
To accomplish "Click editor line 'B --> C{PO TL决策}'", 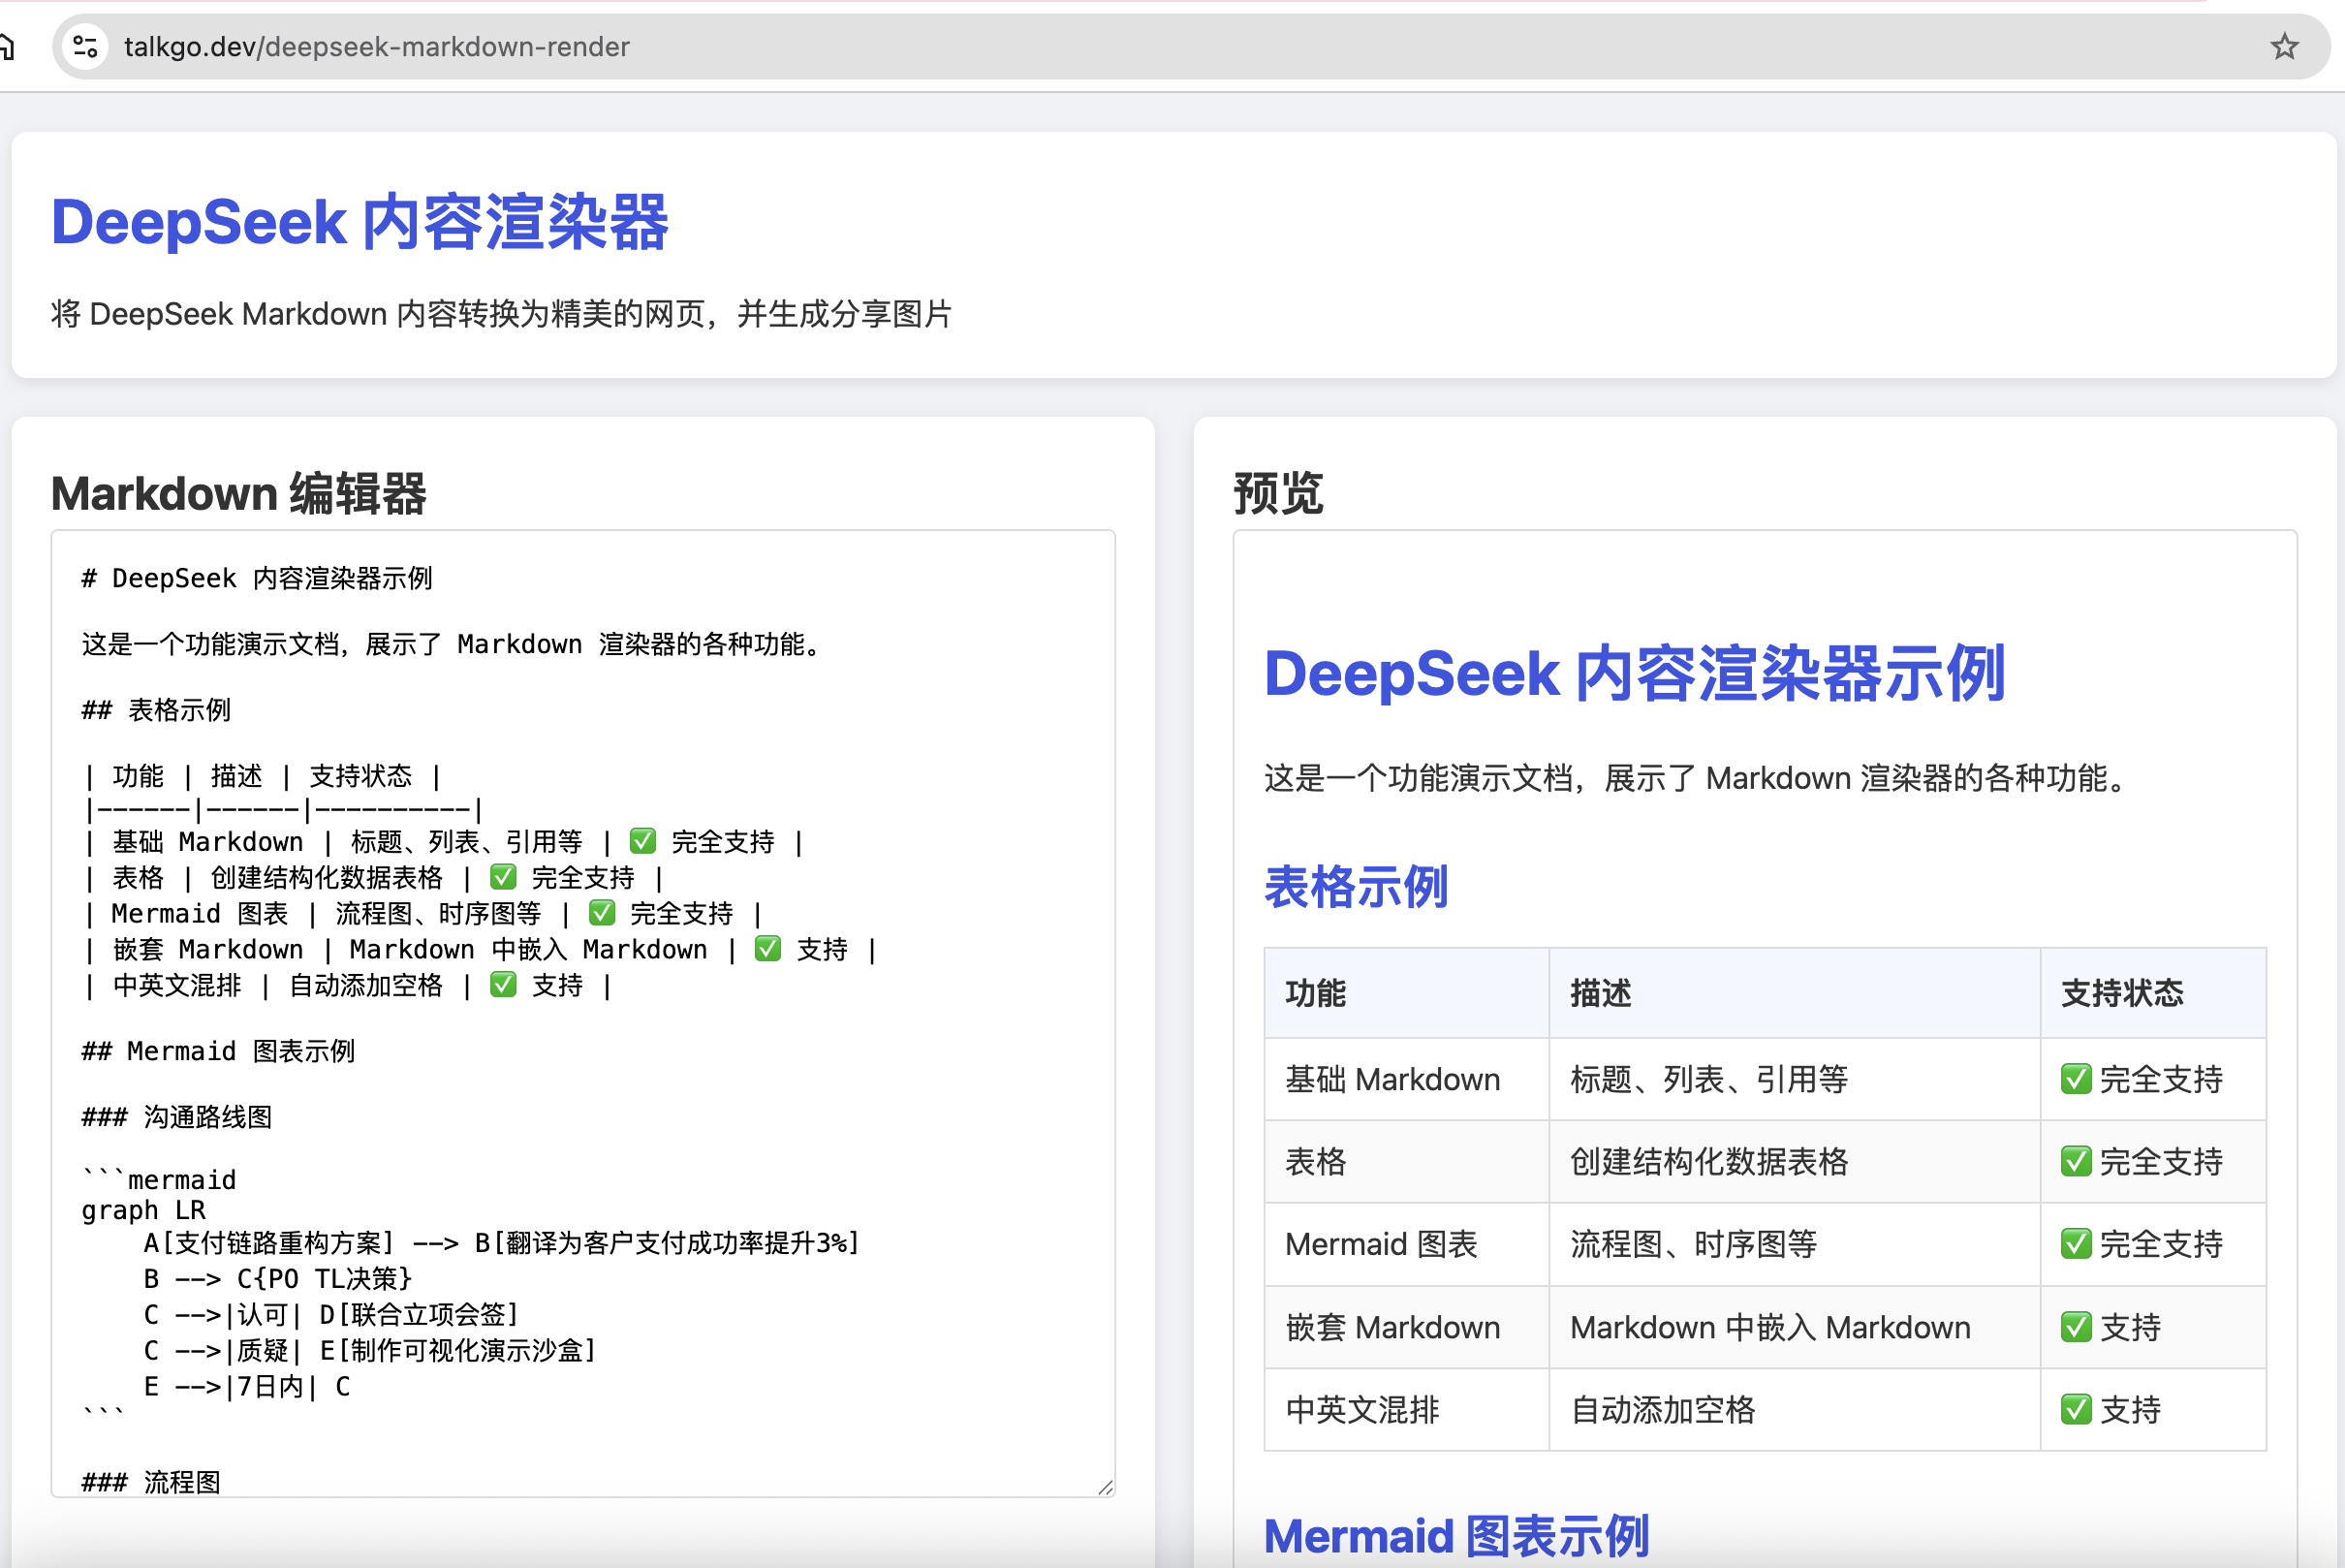I will [278, 1279].
